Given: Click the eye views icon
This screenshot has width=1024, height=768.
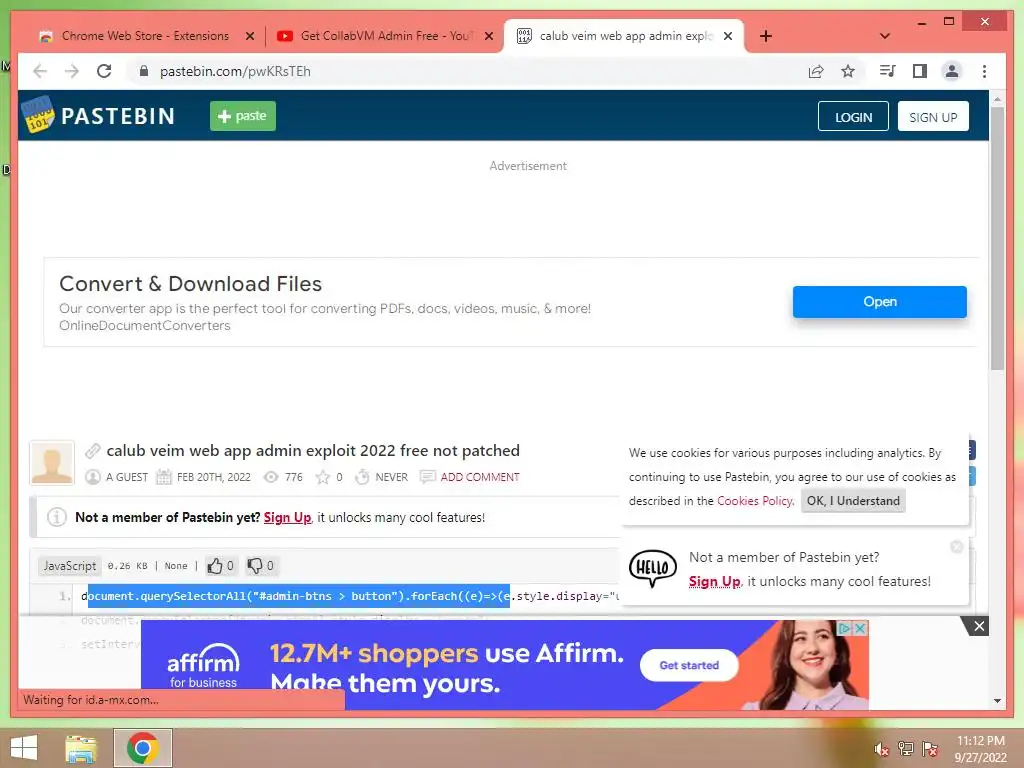Looking at the screenshot, I should (271, 477).
